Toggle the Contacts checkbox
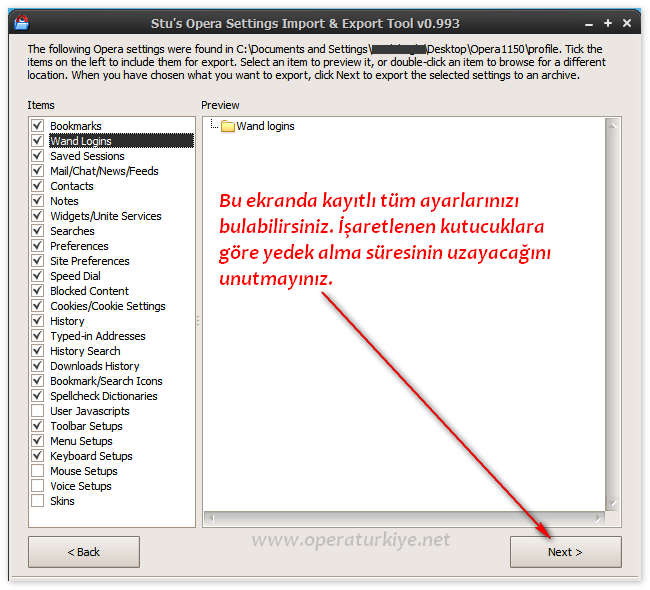The height and width of the screenshot is (590, 650). pos(38,185)
